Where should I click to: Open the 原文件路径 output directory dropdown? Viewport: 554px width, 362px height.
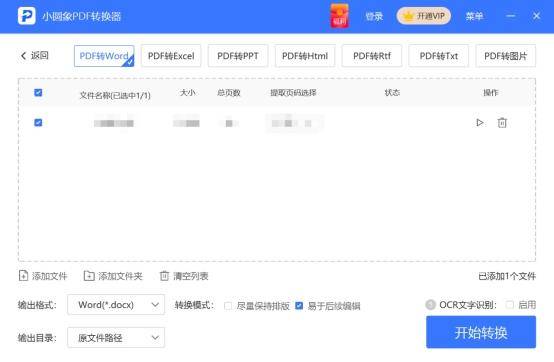point(116,338)
